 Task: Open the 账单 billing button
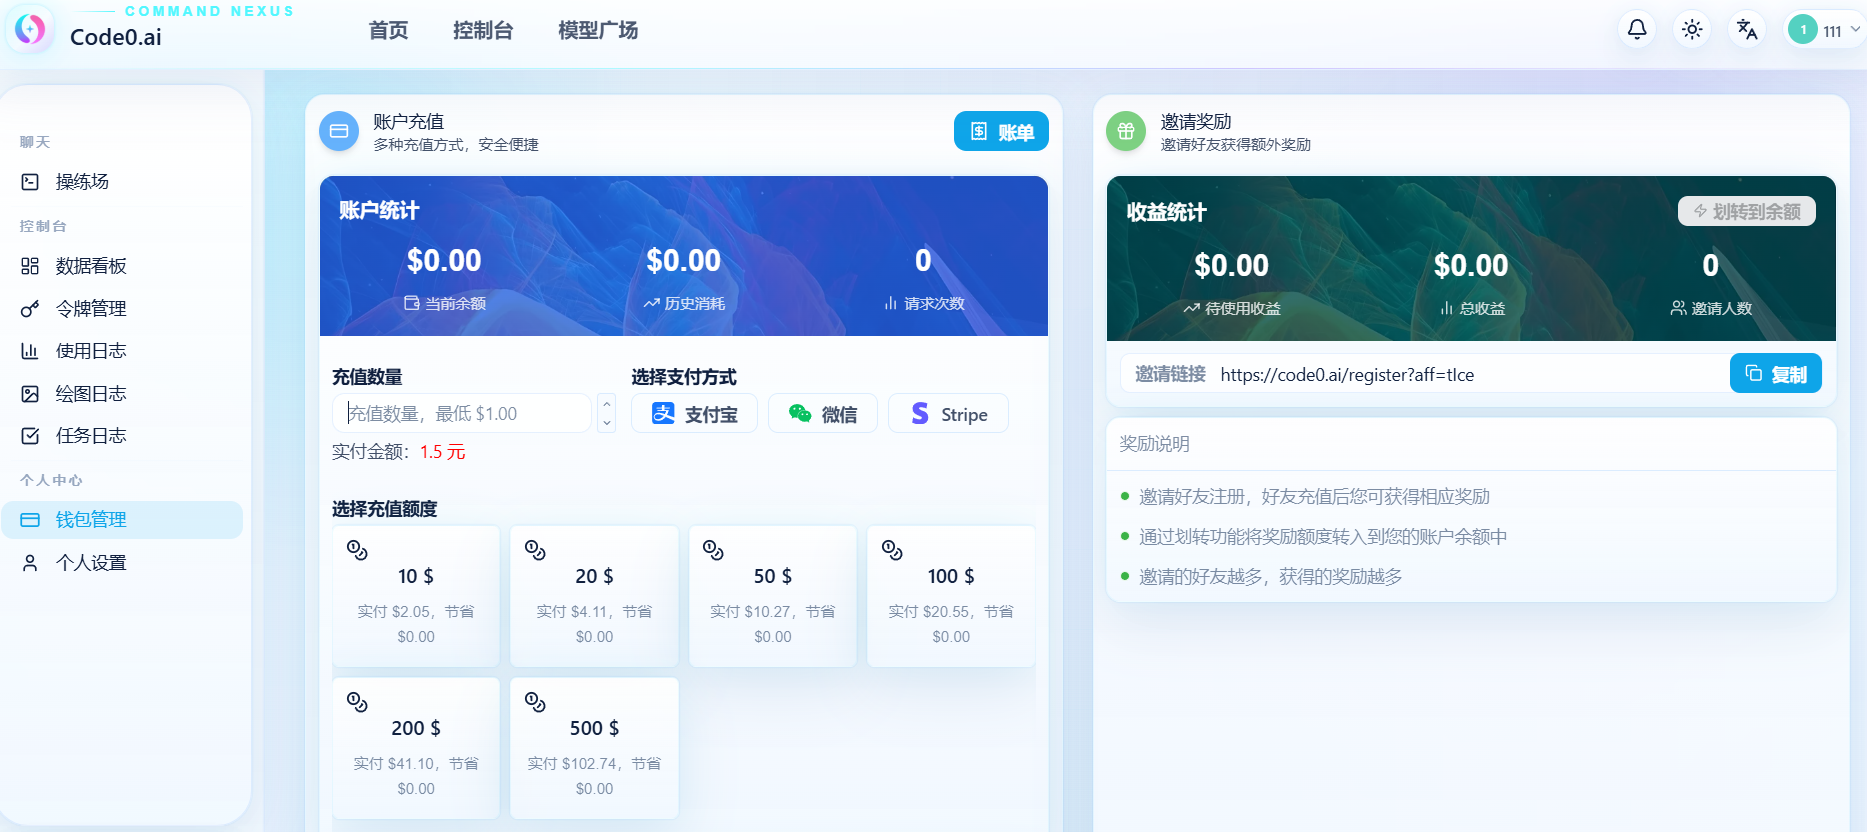tap(1001, 132)
